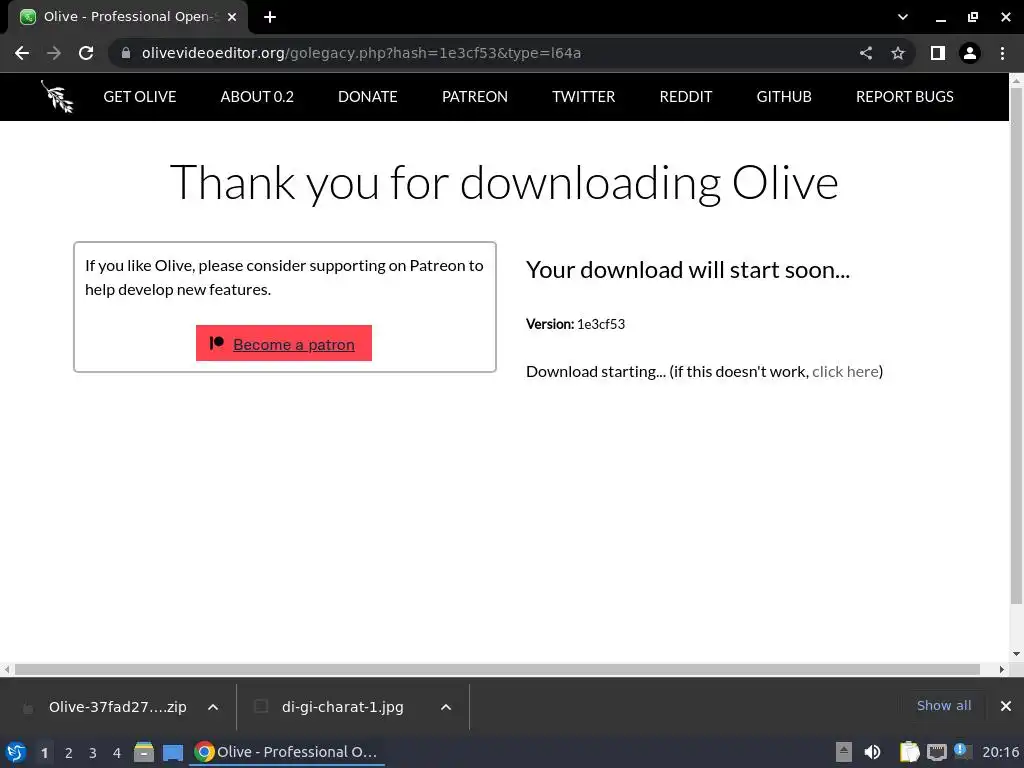Share this page via share icon

point(866,53)
